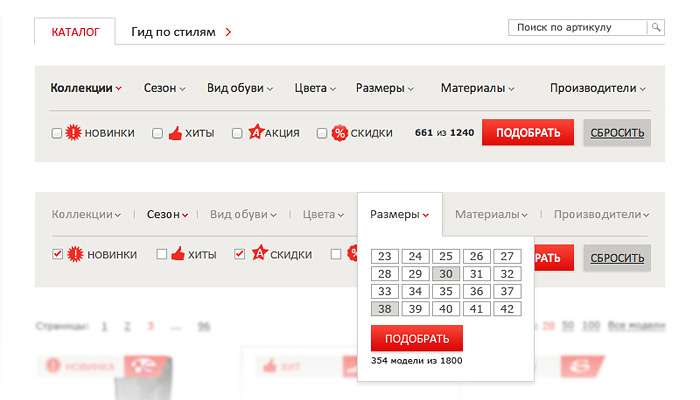
Task: Click the search magnifier icon
Action: (x=656, y=27)
